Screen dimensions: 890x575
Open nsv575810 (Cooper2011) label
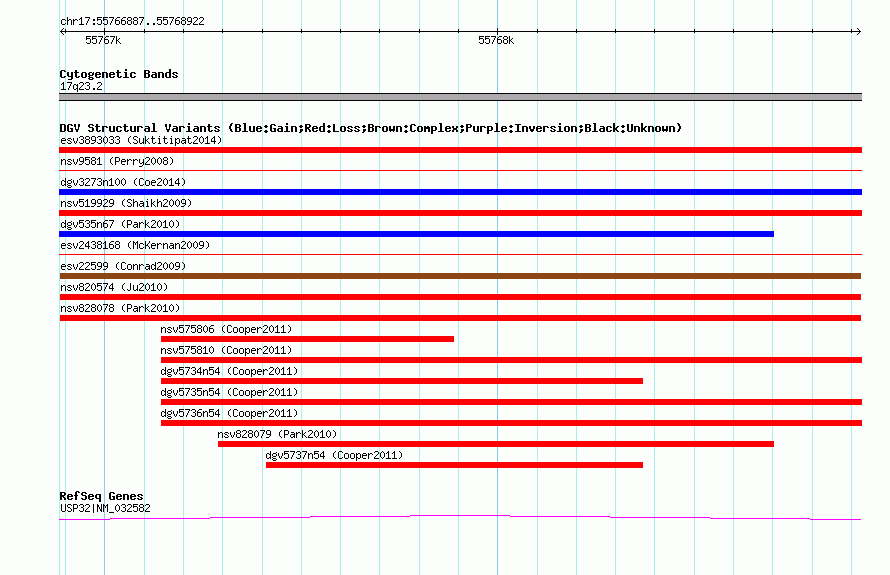226,350
